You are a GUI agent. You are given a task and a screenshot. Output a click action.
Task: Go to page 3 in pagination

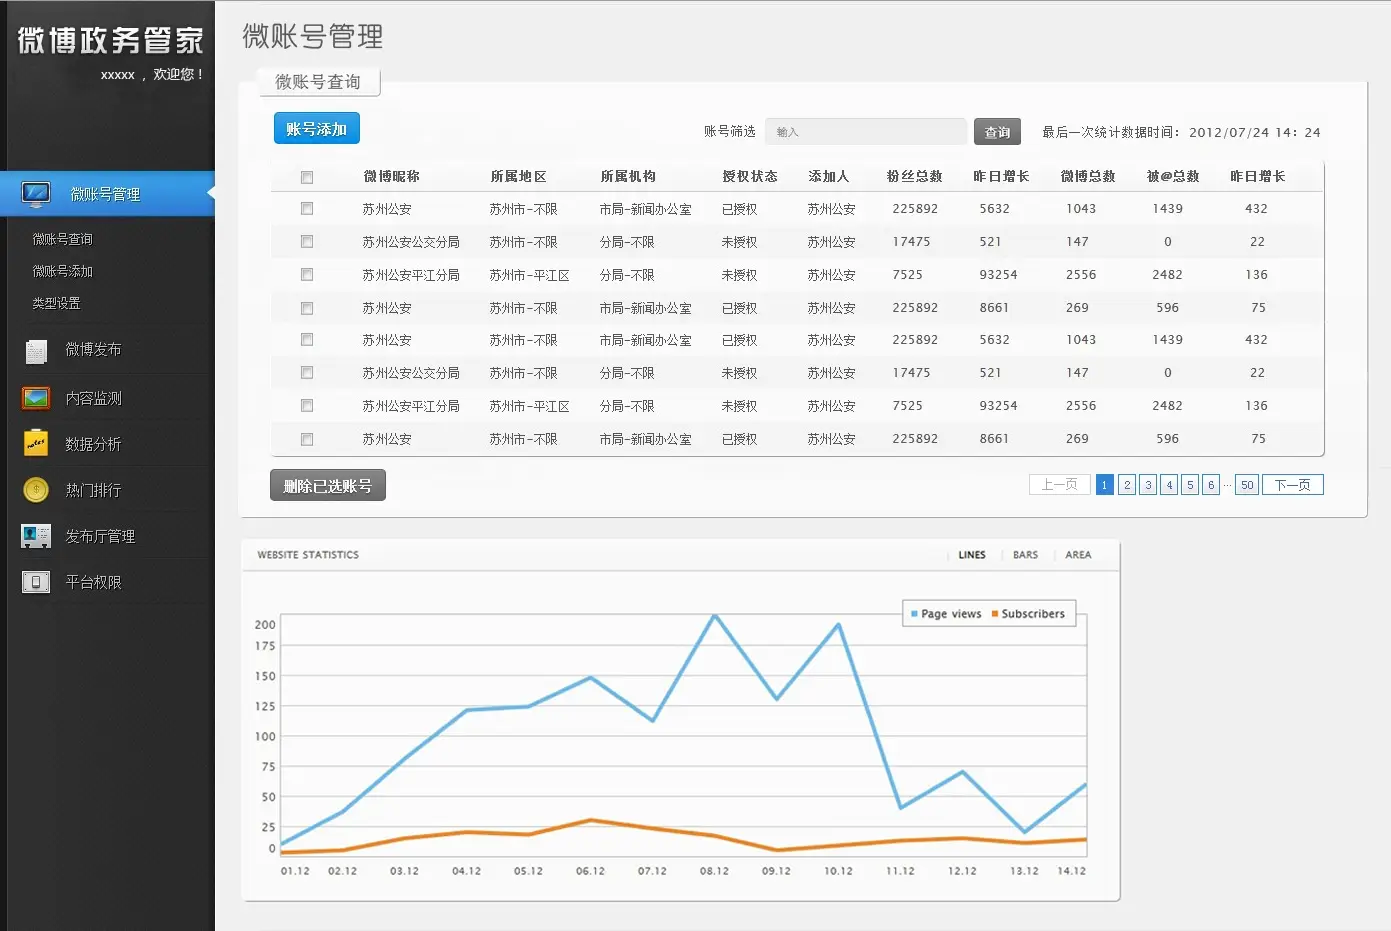(1148, 485)
